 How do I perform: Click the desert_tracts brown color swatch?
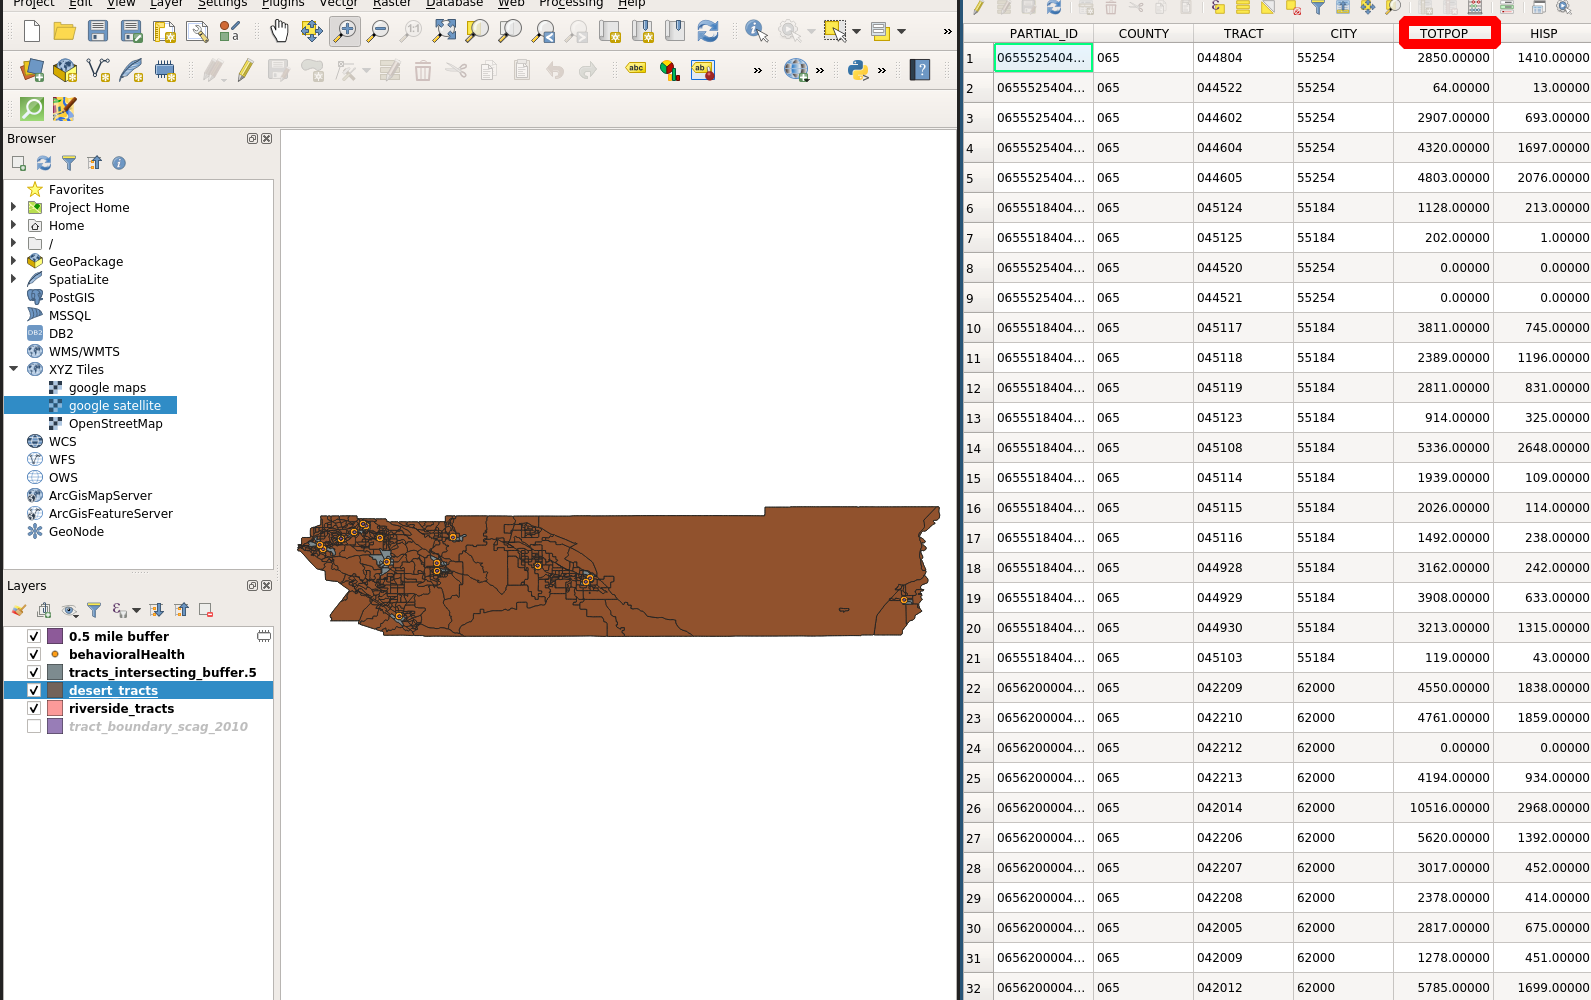(55, 691)
